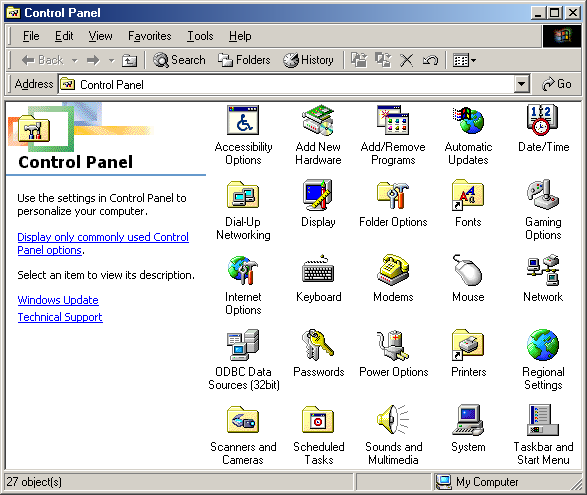Click the Go button
Screen dimensions: 587x495
[x=557, y=84]
